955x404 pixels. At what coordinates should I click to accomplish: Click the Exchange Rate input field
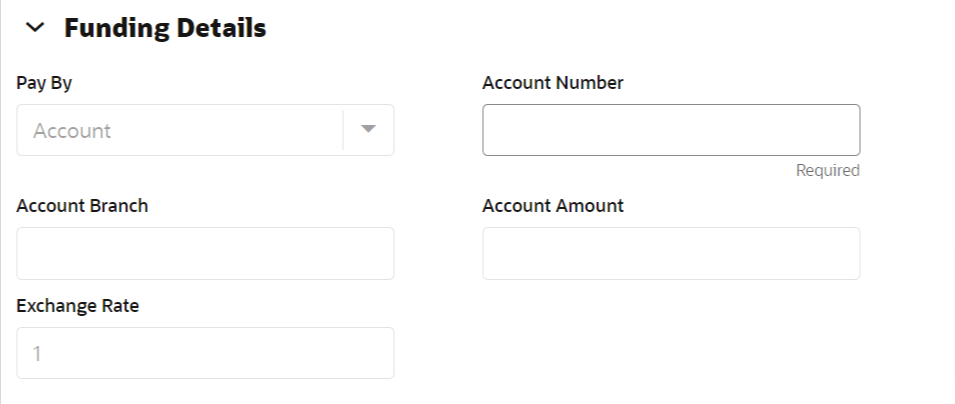(x=205, y=353)
